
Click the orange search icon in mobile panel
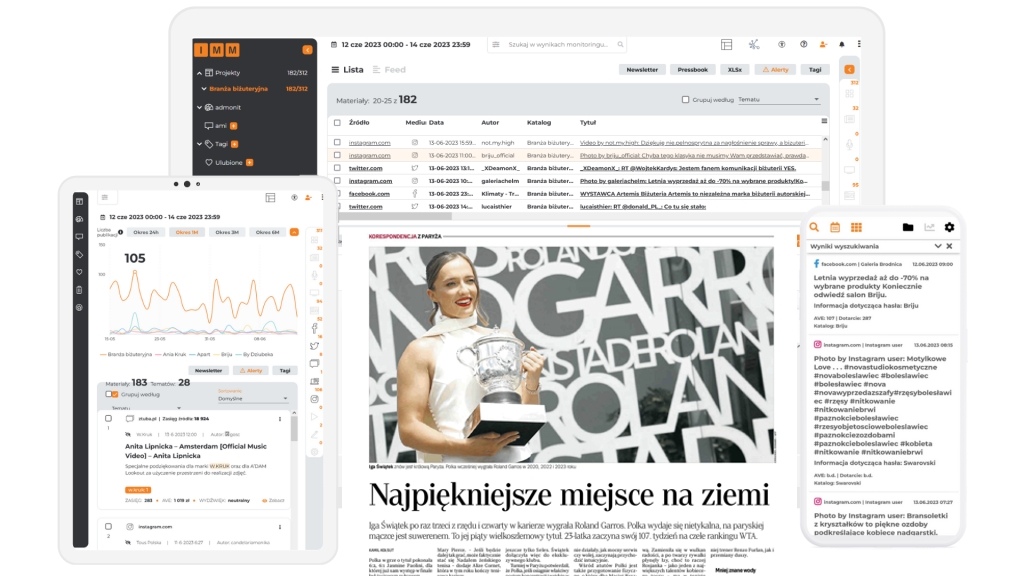click(x=814, y=227)
